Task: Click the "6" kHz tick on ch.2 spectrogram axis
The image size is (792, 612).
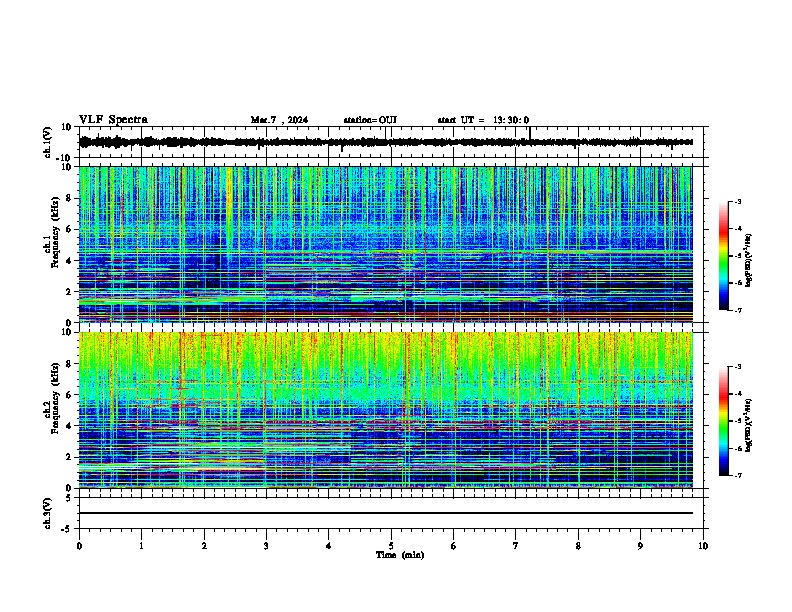Action: (x=69, y=394)
